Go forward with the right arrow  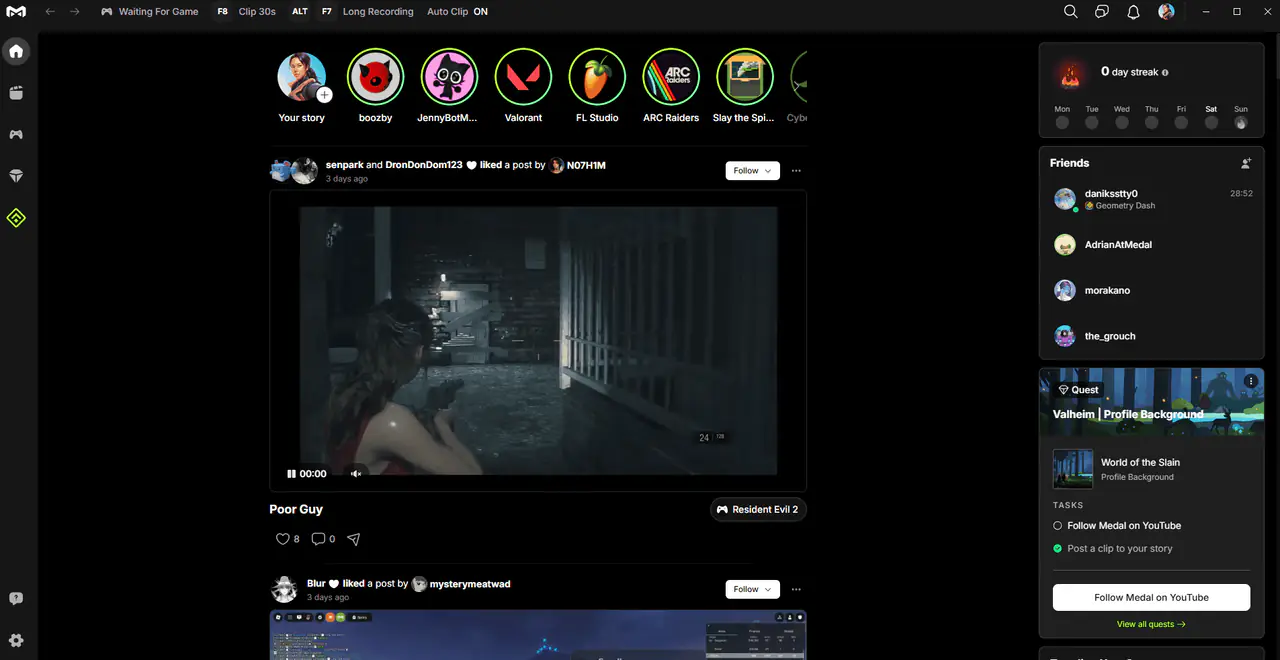tap(75, 12)
